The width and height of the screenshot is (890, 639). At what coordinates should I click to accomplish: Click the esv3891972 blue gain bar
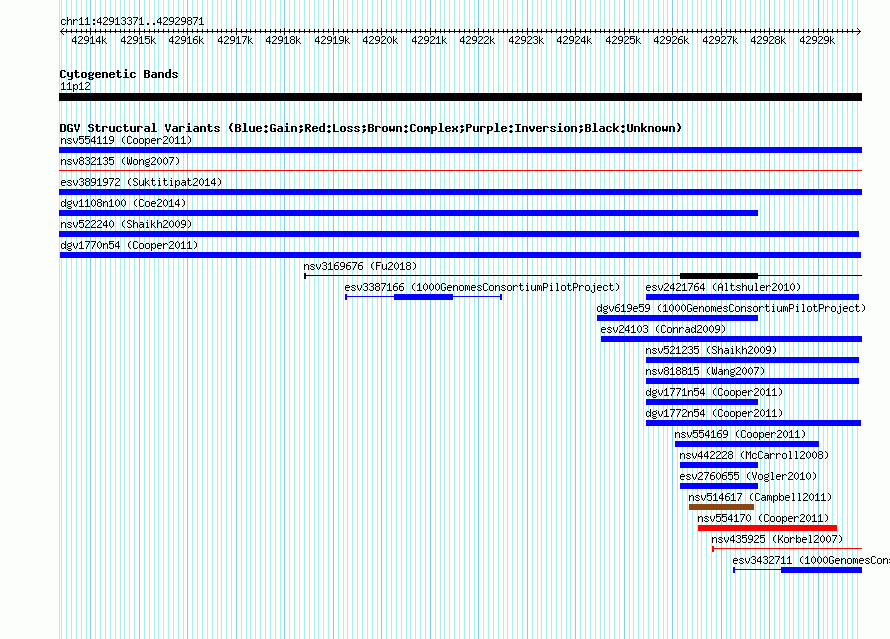pyautogui.click(x=460, y=192)
